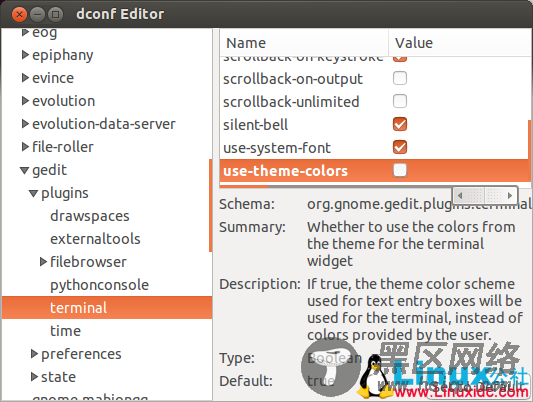Image resolution: width=533 pixels, height=402 pixels.
Task: Click the Name column header
Action: (x=304, y=43)
